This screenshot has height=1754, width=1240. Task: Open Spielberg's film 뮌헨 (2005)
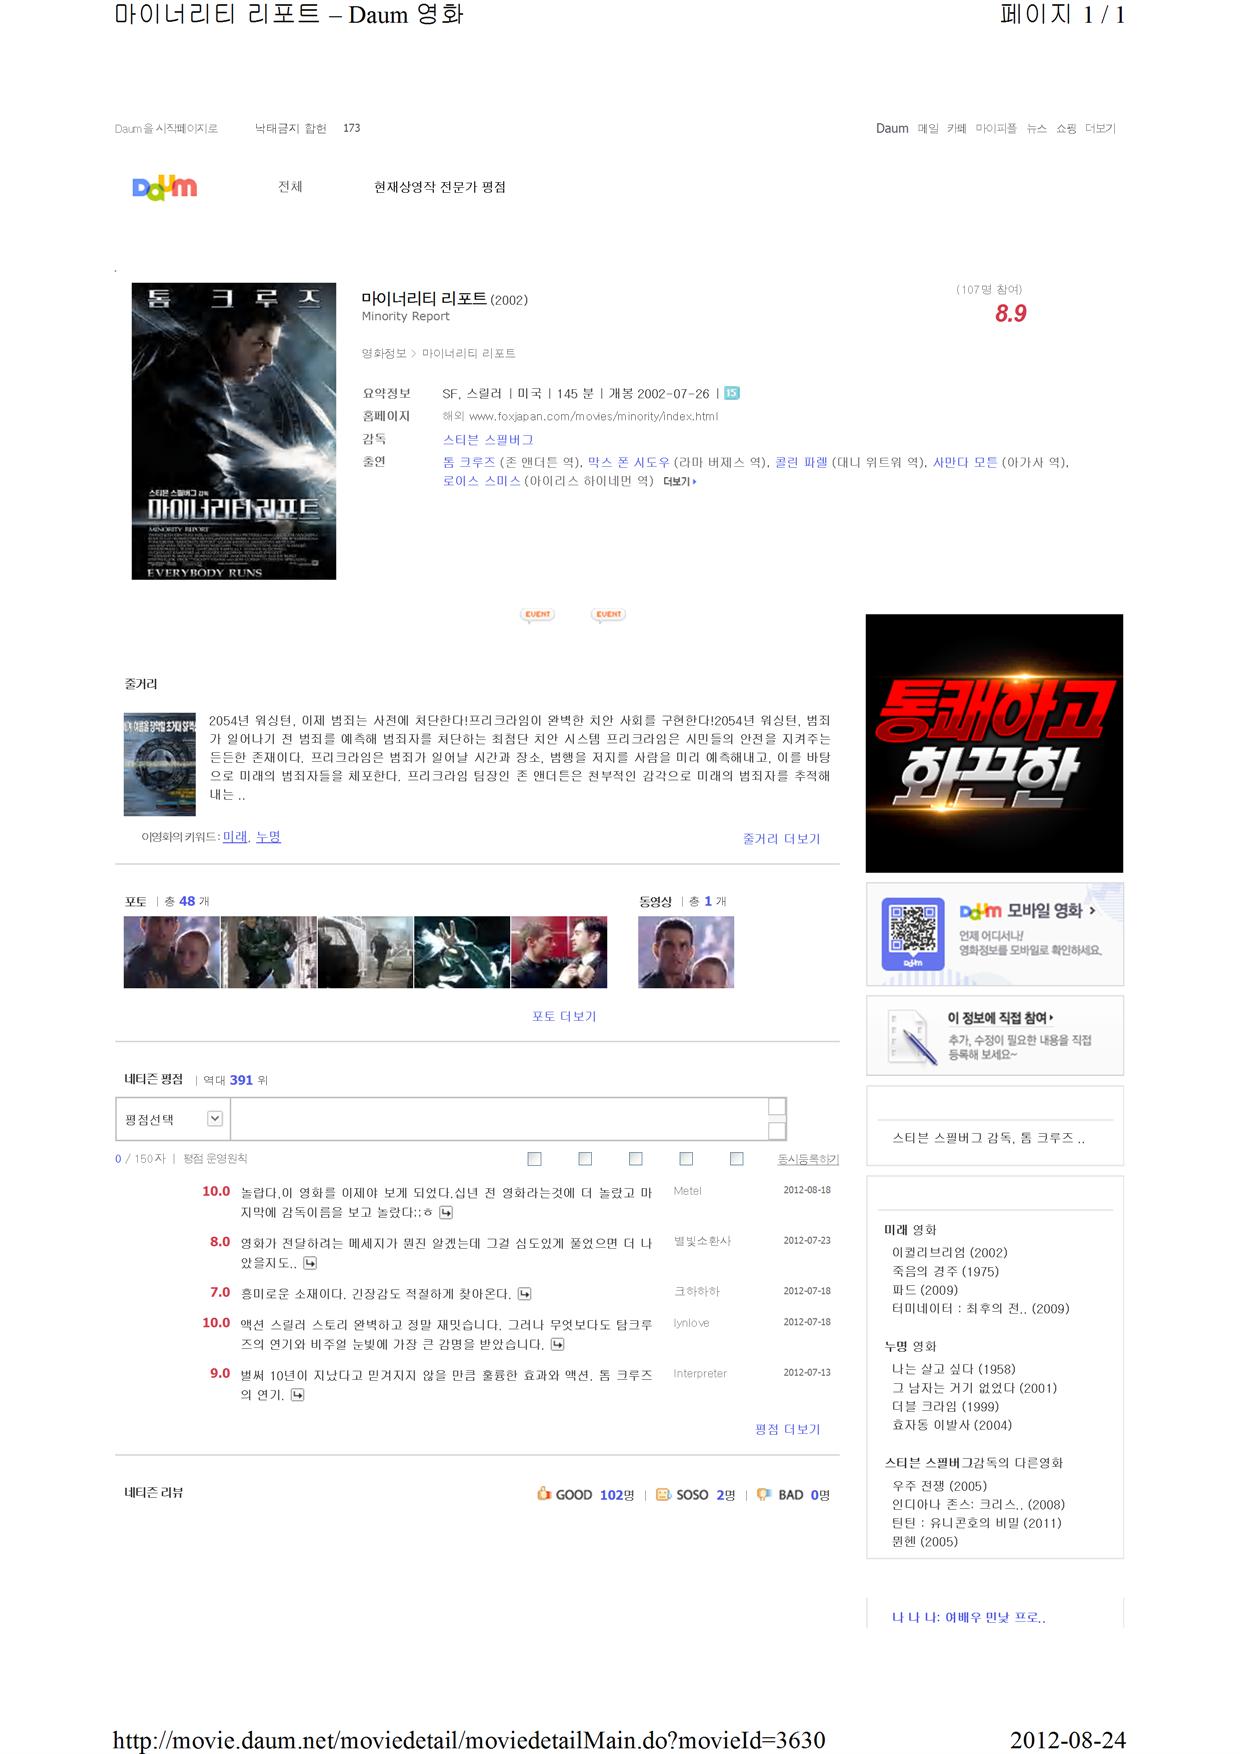pos(925,1542)
